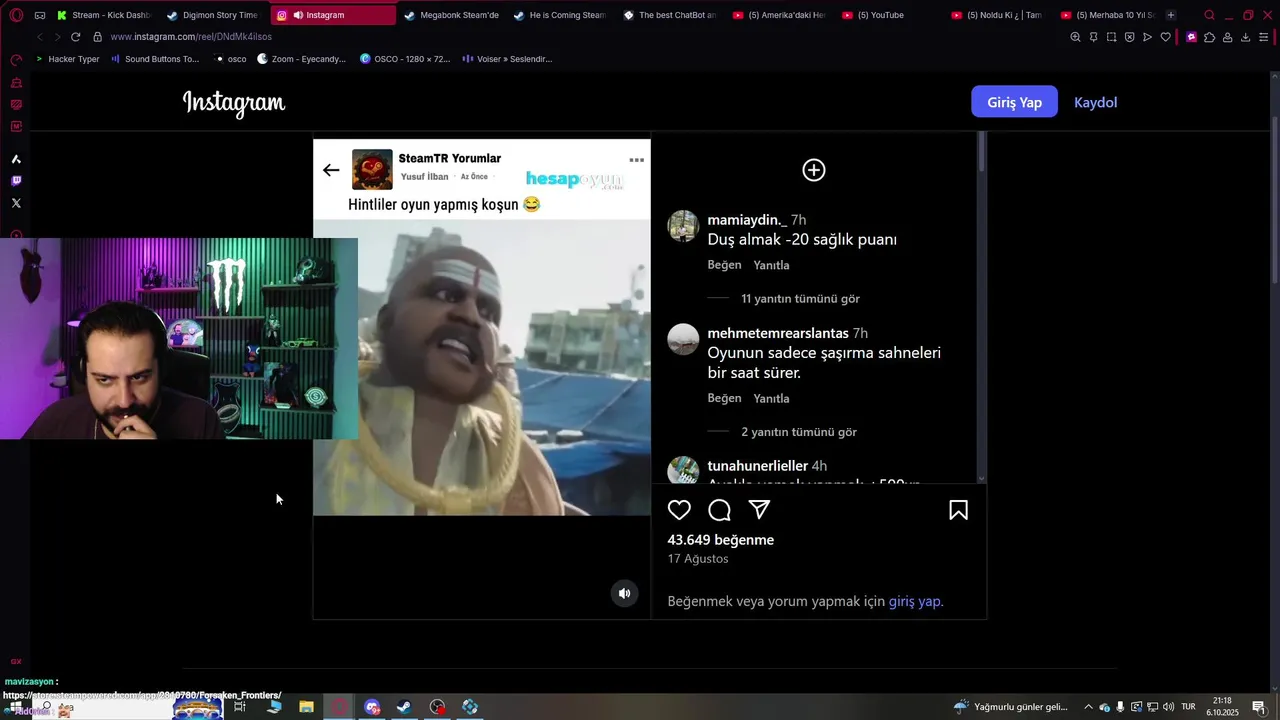1280x720 pixels.
Task: Open mamiaydin._ profile picture
Action: click(x=683, y=226)
